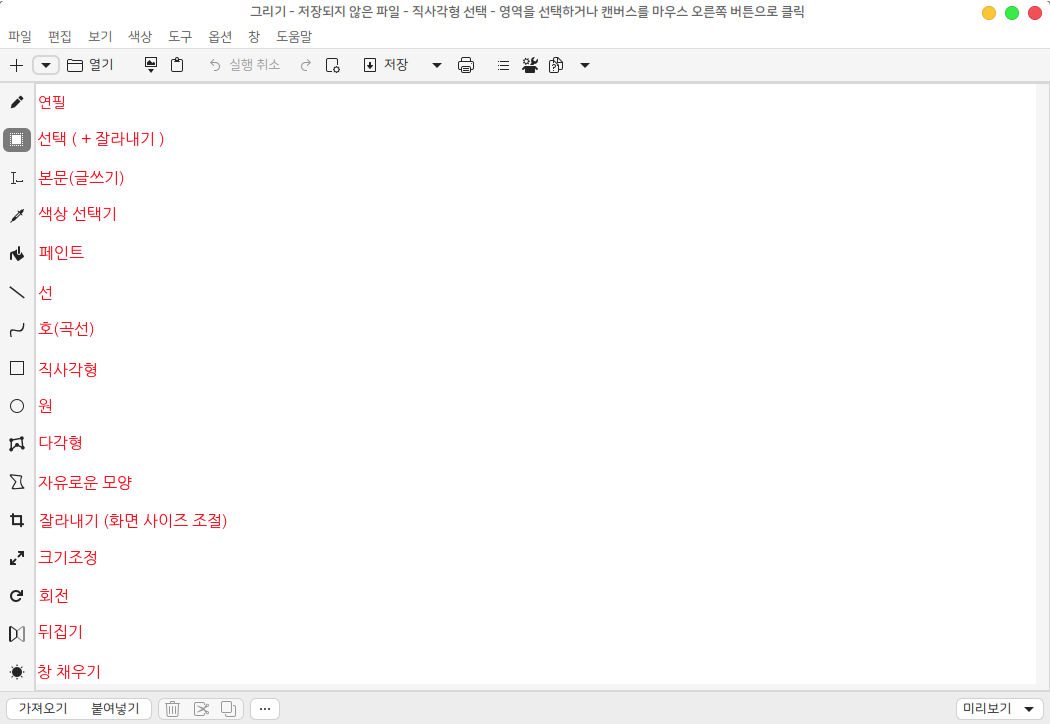The height and width of the screenshot is (724, 1050).
Task: Select the rotate (회전) tool icon
Action: click(x=17, y=596)
